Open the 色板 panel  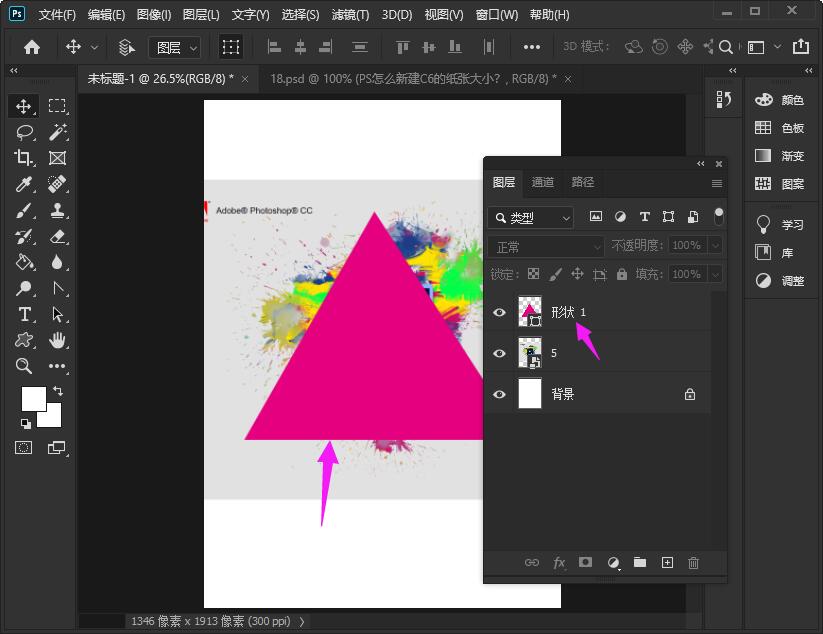(779, 128)
